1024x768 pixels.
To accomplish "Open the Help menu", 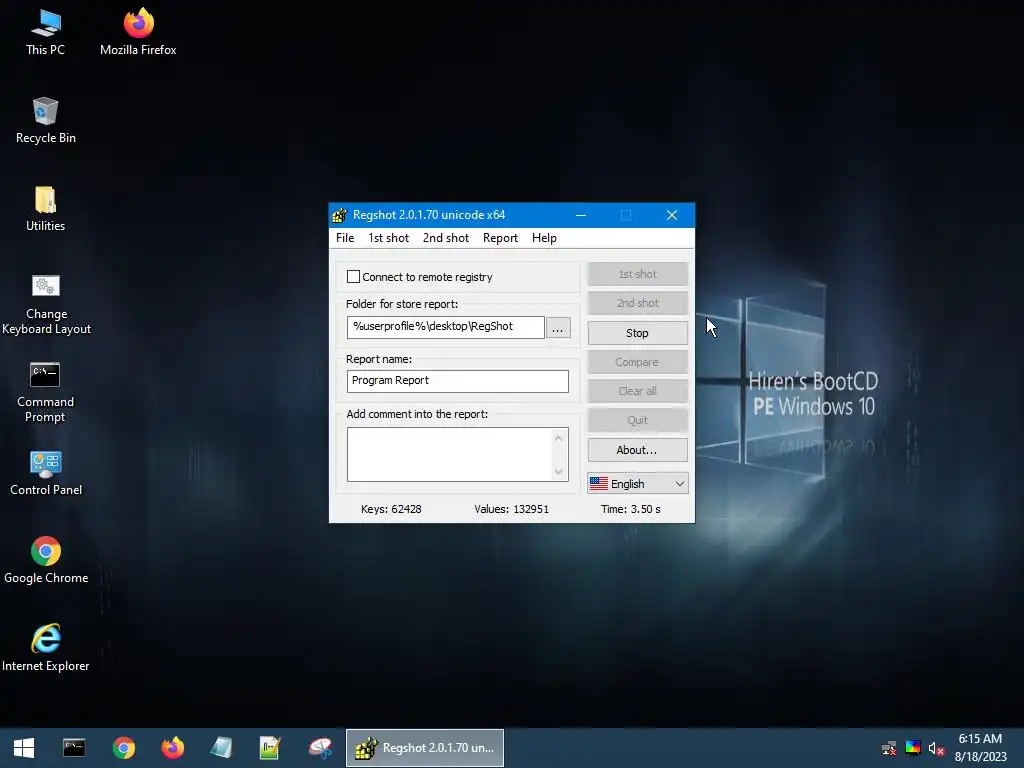I will pos(544,238).
